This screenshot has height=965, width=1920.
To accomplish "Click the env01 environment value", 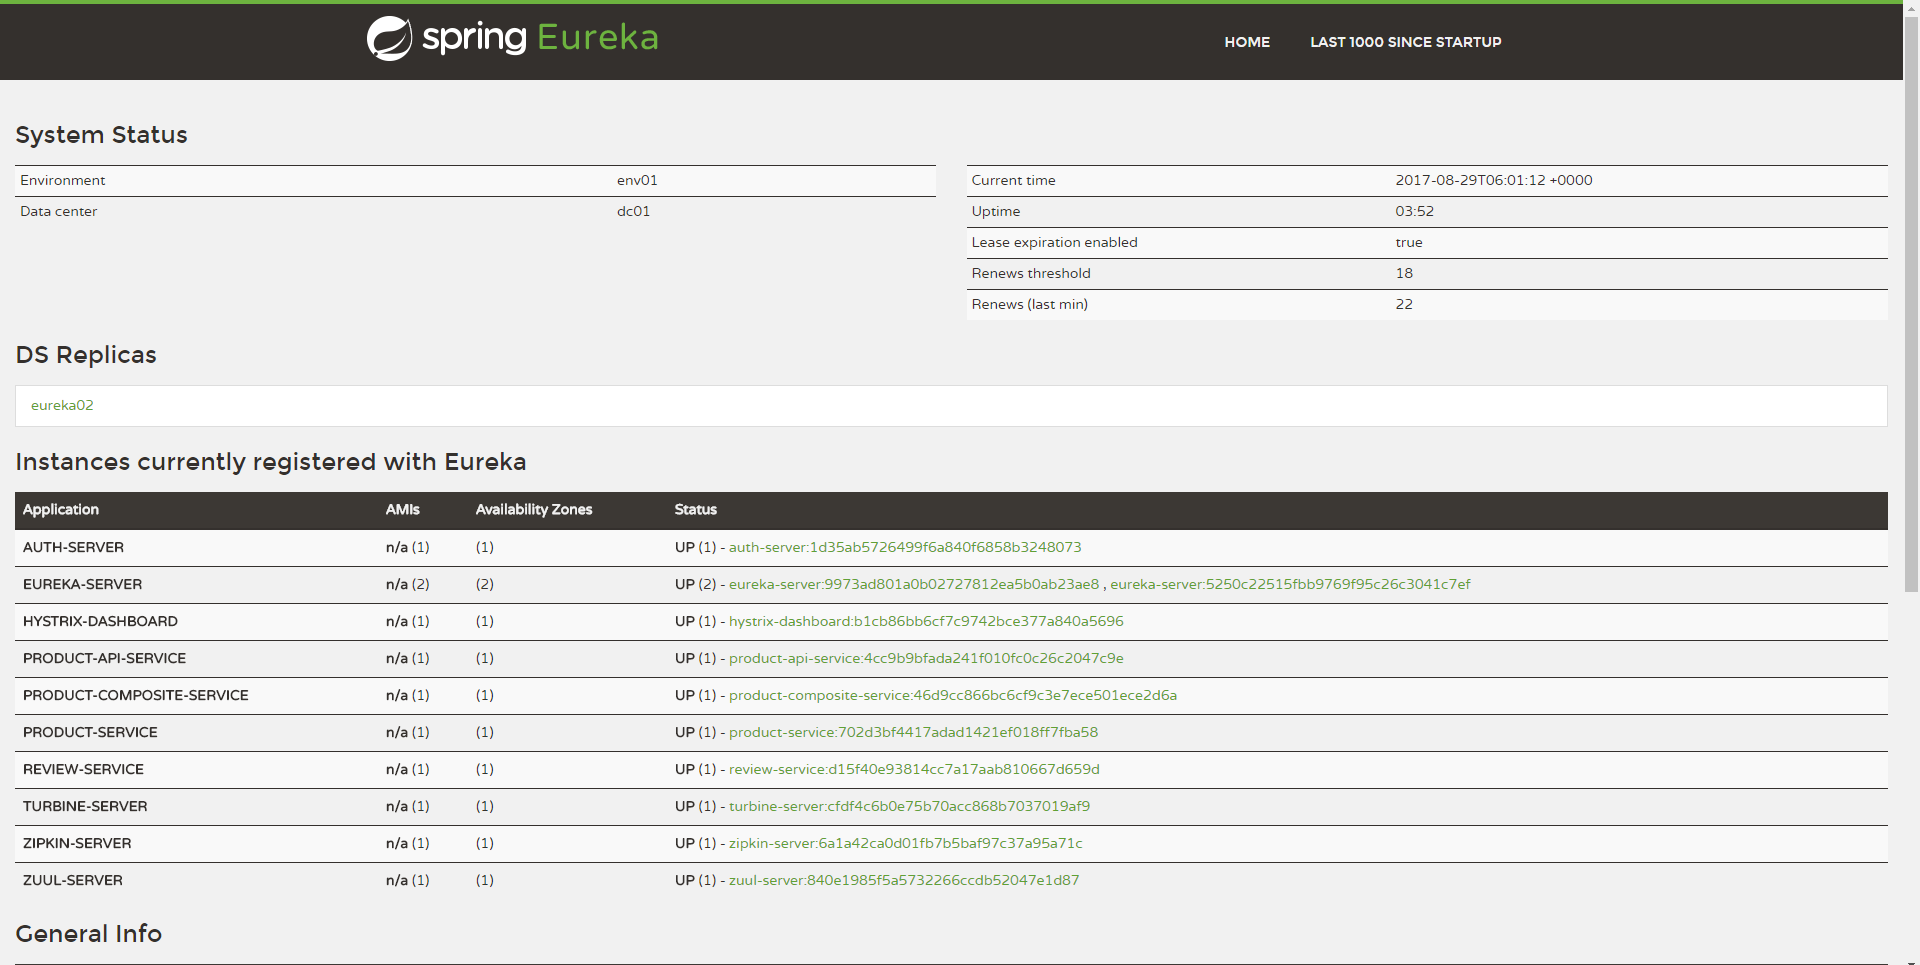I will click(x=637, y=180).
